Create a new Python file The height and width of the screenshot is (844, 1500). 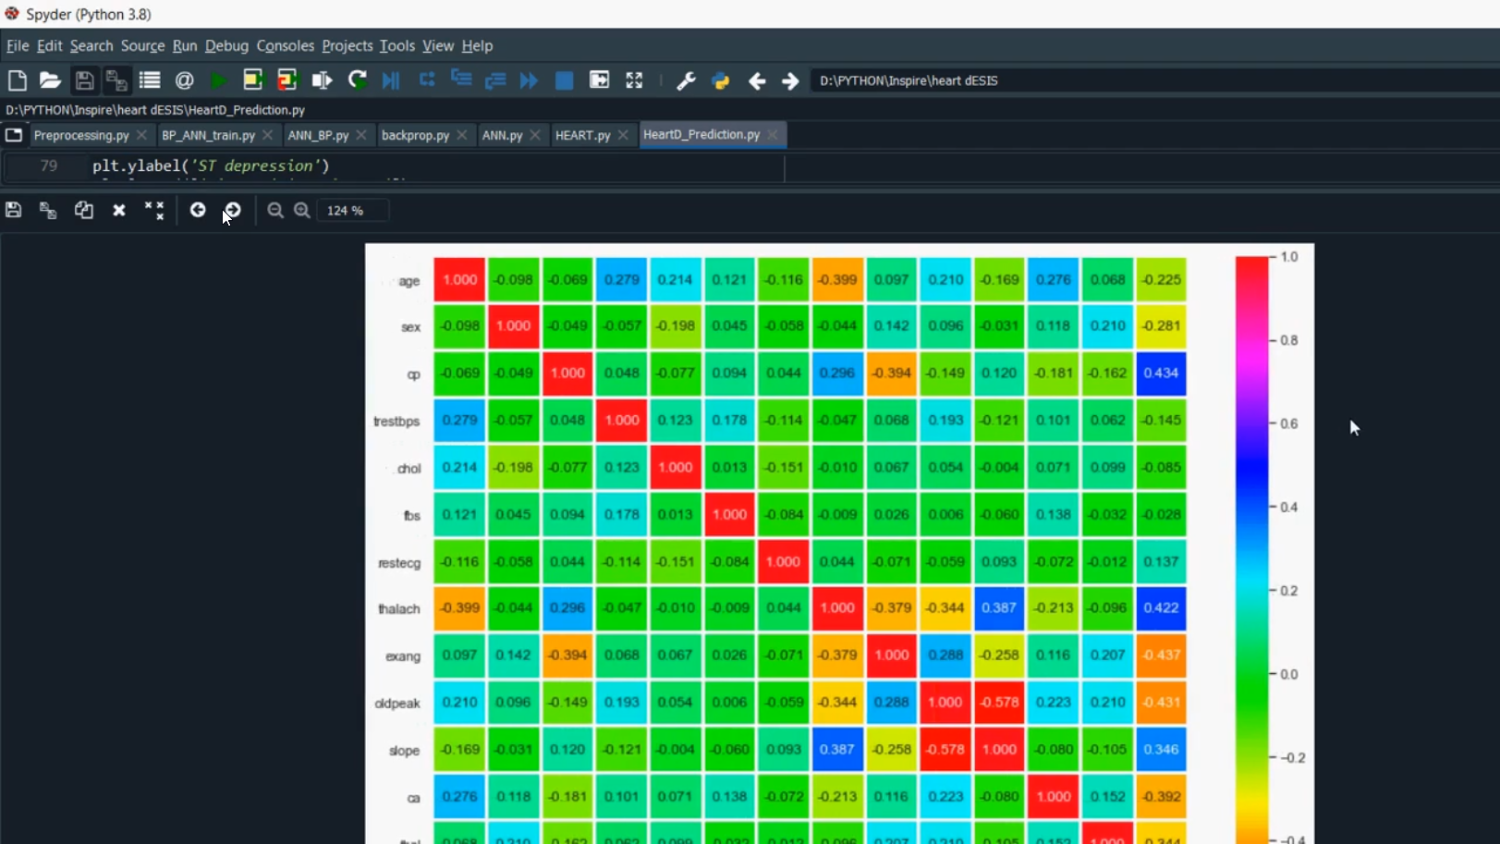(x=16, y=80)
